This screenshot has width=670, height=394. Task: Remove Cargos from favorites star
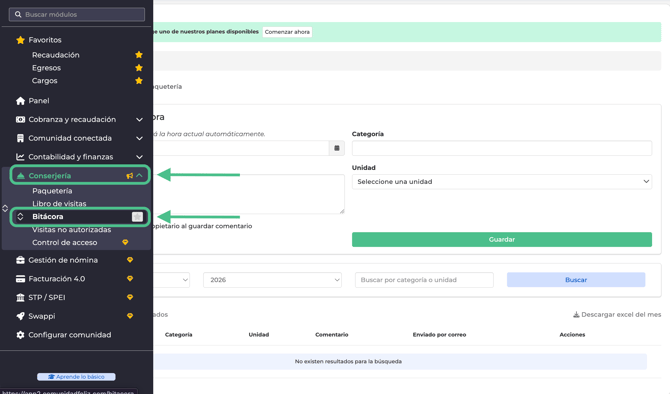(139, 81)
